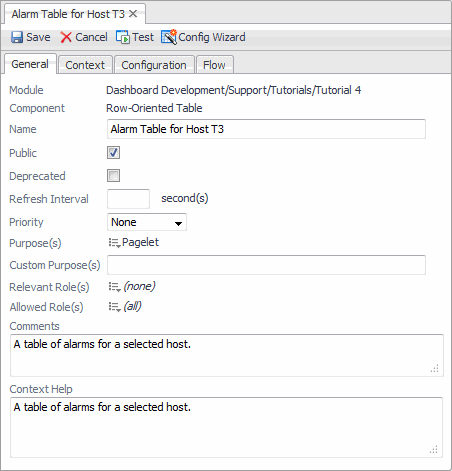Screen dimensions: 452x471
Task: Click inside the Context Help text area
Action: [226, 427]
